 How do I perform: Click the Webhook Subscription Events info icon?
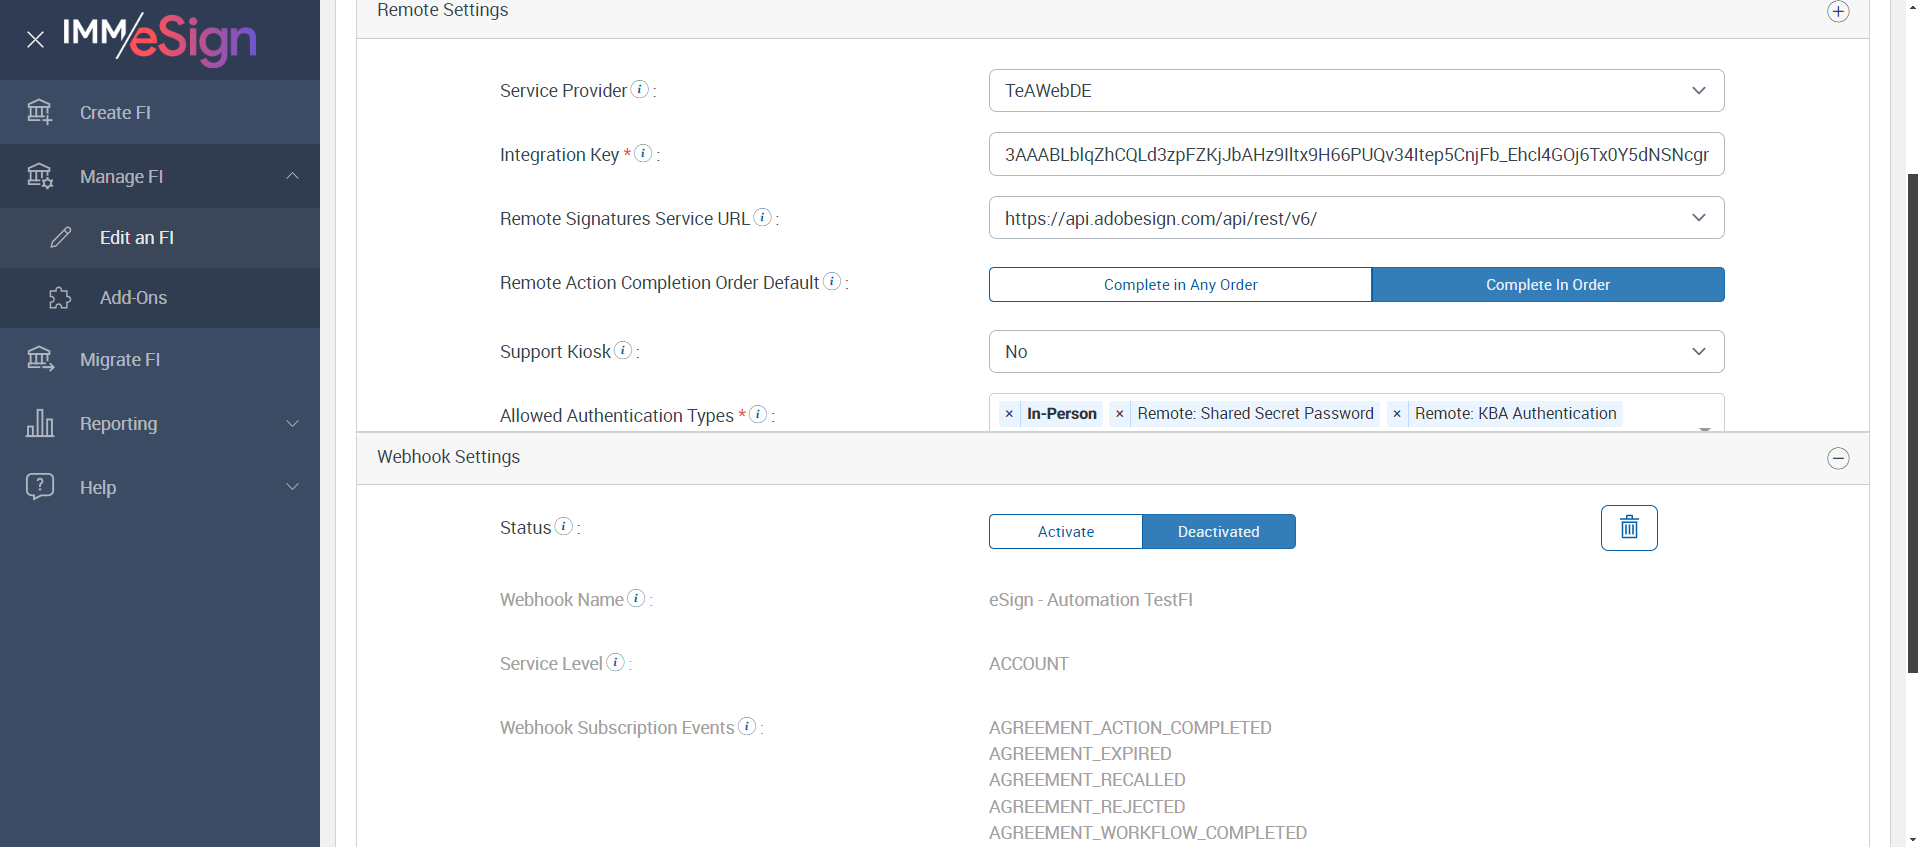[747, 726]
